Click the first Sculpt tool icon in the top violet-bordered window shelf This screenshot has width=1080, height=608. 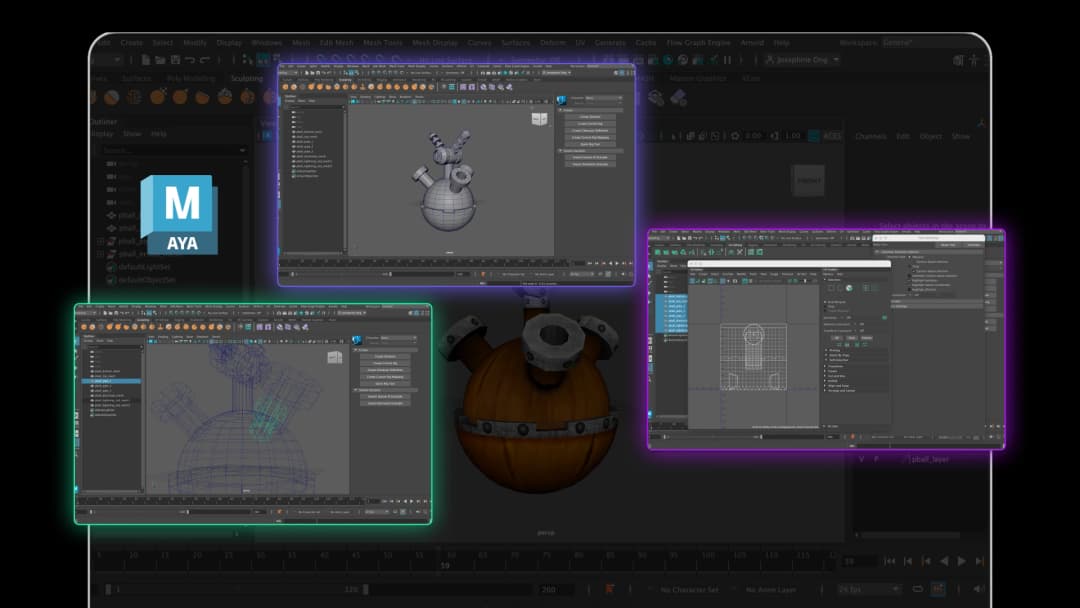pos(287,87)
